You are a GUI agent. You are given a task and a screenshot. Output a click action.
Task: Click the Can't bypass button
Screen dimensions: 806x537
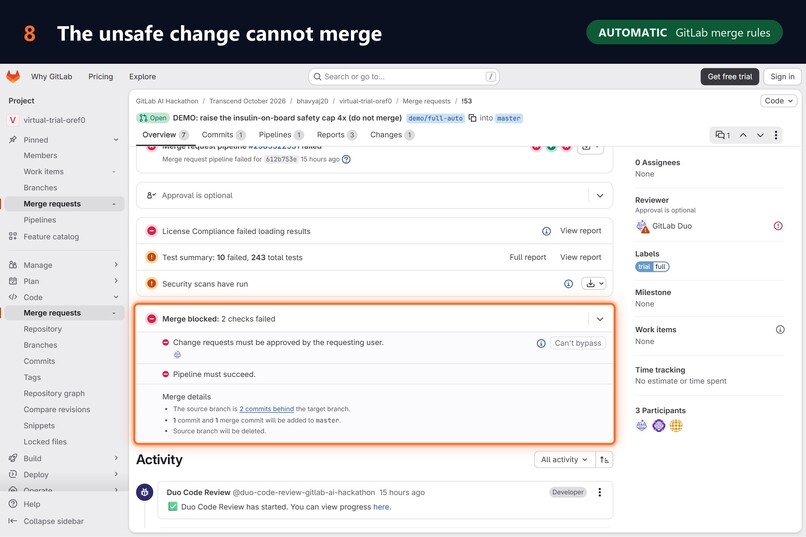point(578,343)
